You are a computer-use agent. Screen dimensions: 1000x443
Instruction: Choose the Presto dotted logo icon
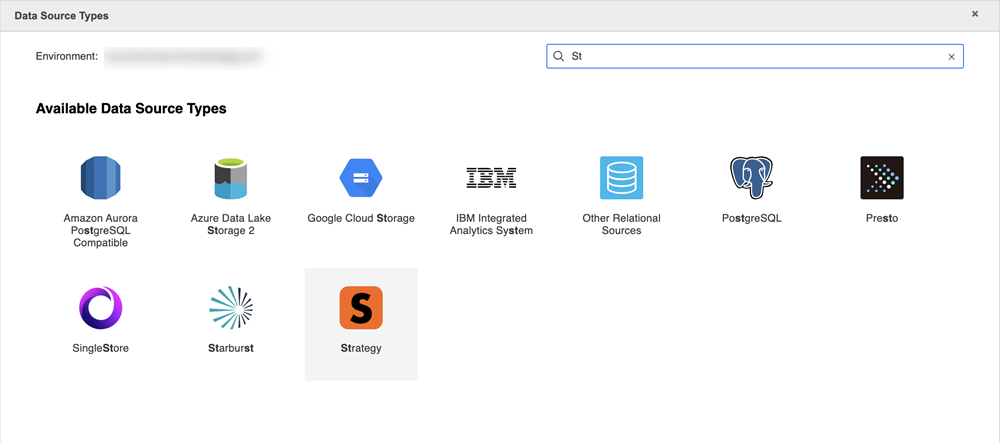point(882,178)
